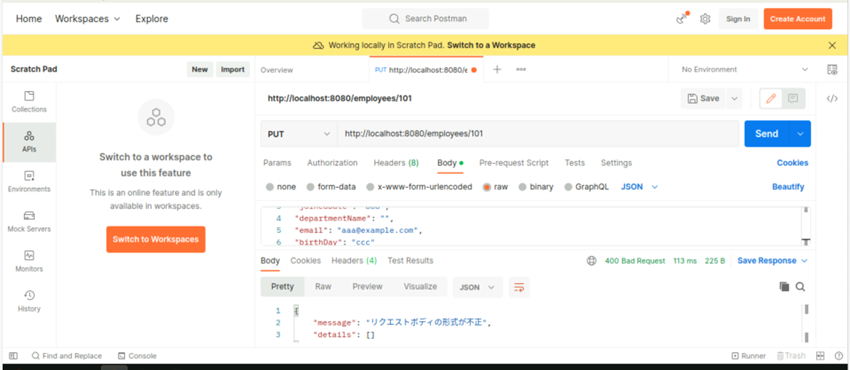Screen dimensions: 850x370
Task: Send the PUT request
Action: click(x=767, y=134)
